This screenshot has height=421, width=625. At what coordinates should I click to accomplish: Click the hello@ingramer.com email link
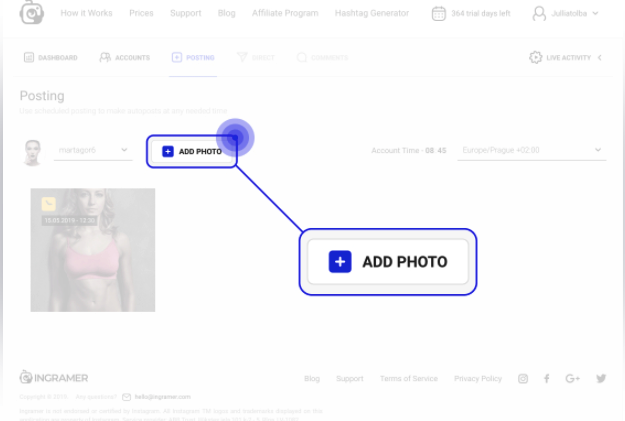[163, 397]
